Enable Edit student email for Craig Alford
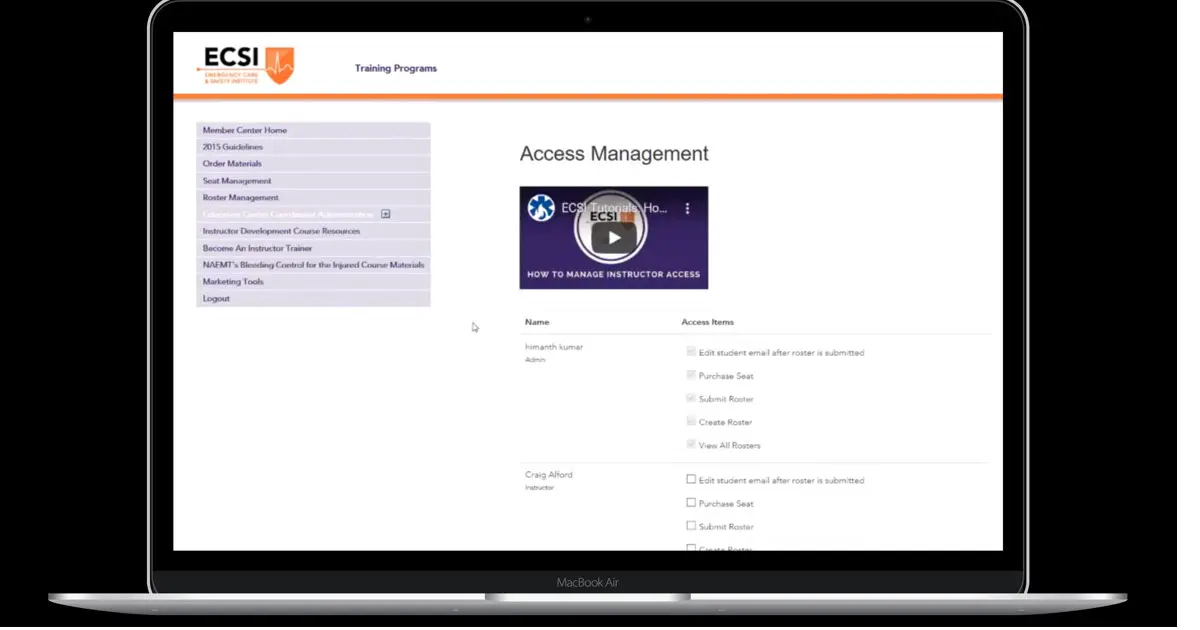The image size is (1200, 630). click(691, 480)
